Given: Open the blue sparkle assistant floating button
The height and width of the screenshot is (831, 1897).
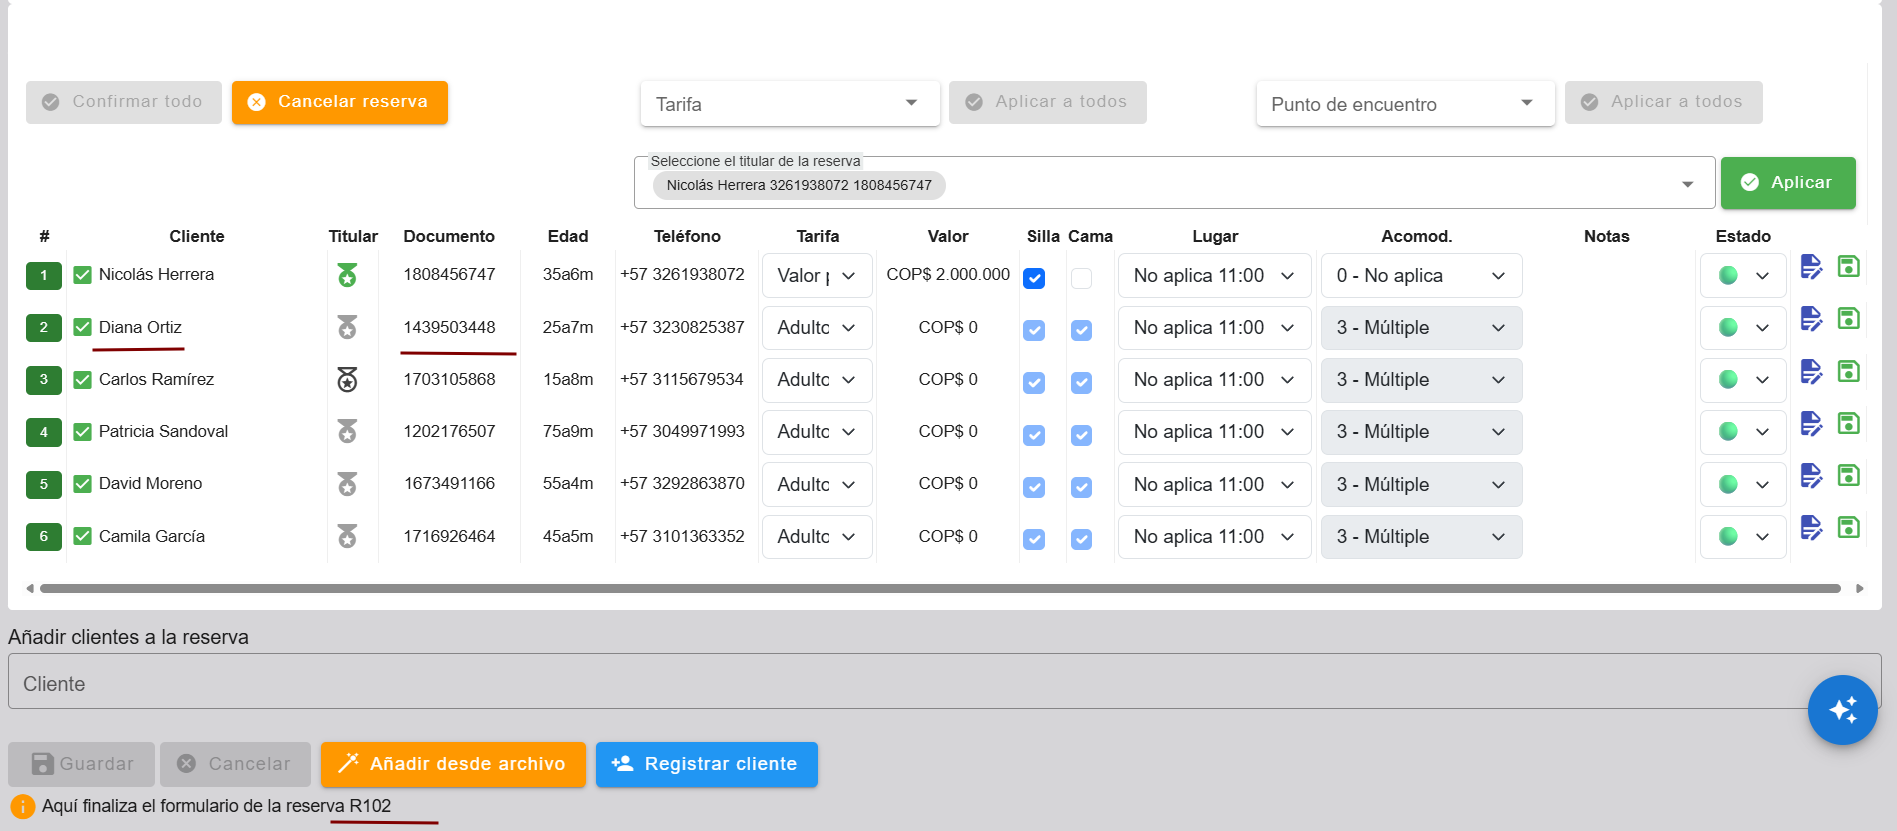Looking at the screenshot, I should [x=1842, y=710].
